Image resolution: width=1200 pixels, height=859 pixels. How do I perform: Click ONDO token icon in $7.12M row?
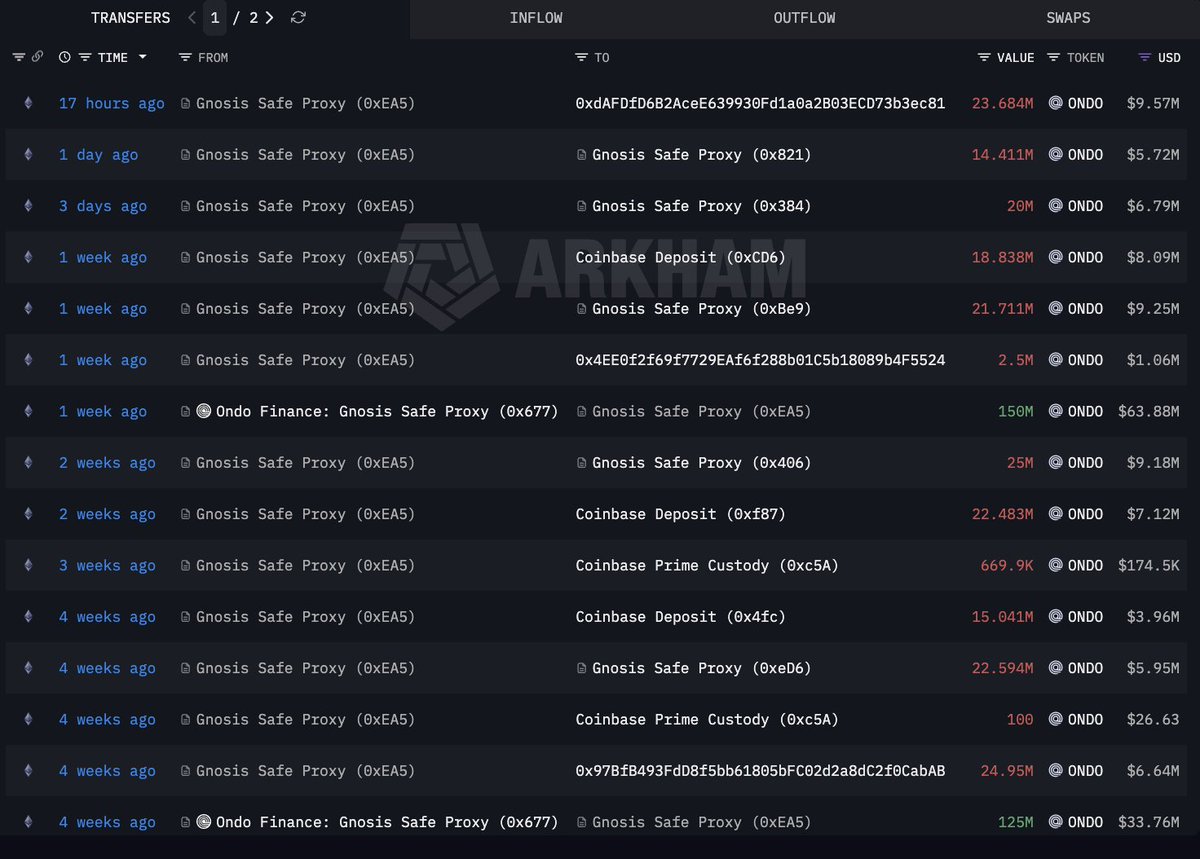point(1055,514)
